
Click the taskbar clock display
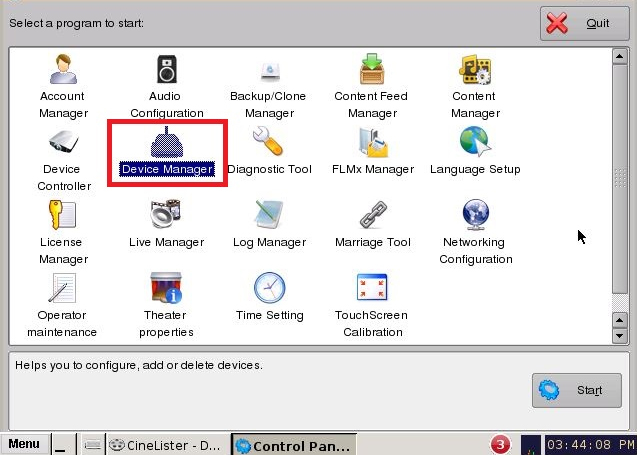(x=591, y=445)
